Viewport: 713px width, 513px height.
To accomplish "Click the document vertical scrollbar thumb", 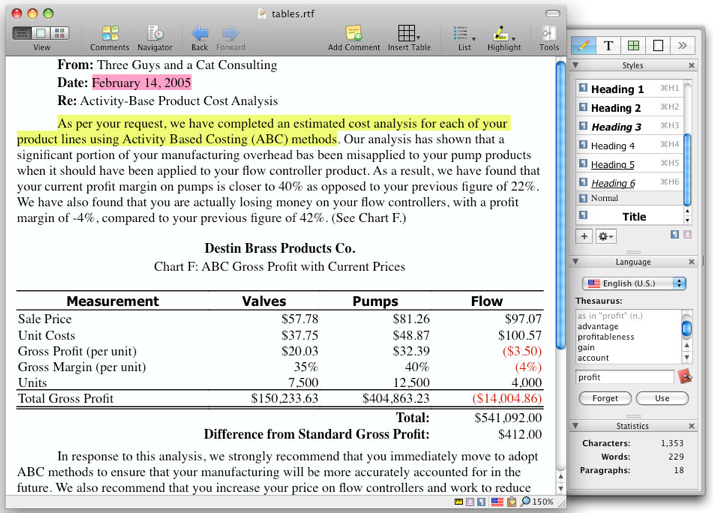I will (x=561, y=206).
